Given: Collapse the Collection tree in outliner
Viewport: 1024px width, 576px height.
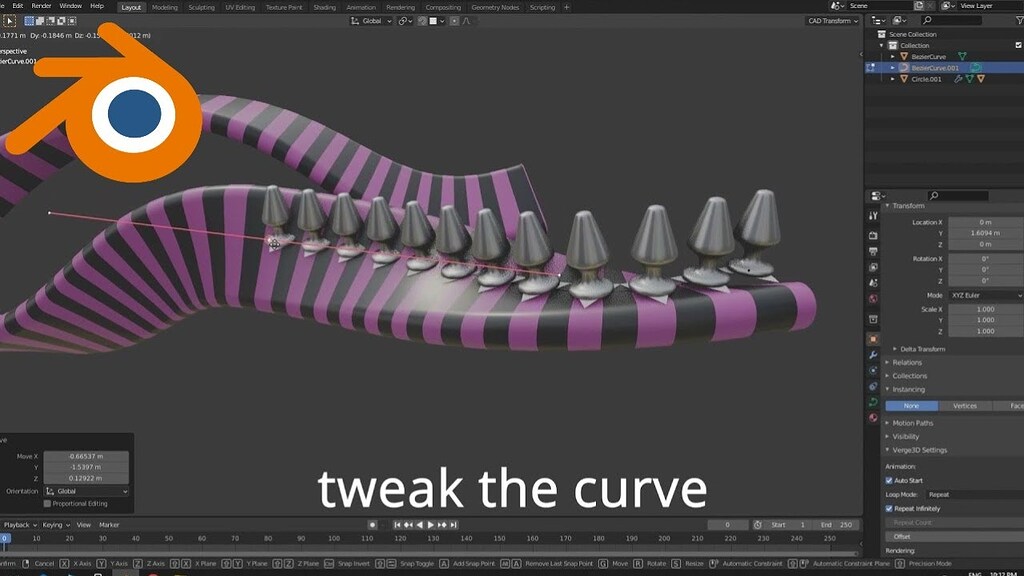Looking at the screenshot, I should [882, 46].
